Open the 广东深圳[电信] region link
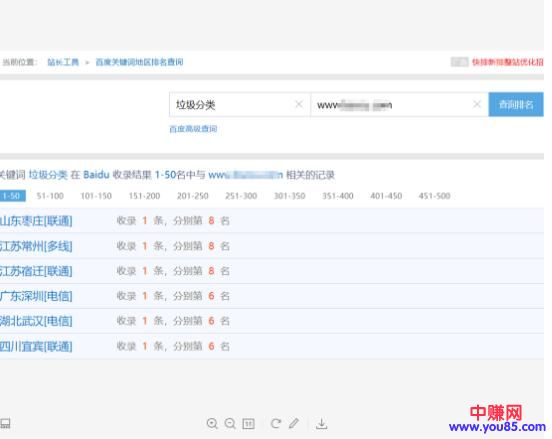Image resolution: width=552 pixels, height=439 pixels. tap(36, 296)
